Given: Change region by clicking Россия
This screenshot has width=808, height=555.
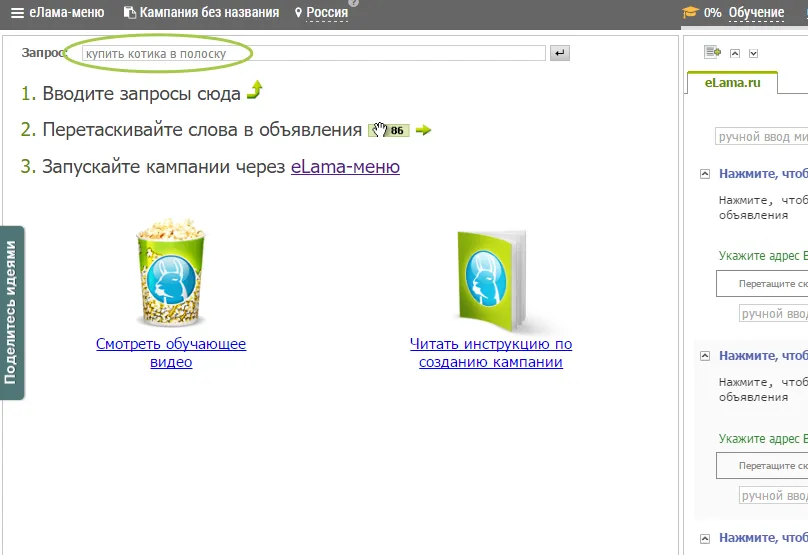Looking at the screenshot, I should (327, 12).
